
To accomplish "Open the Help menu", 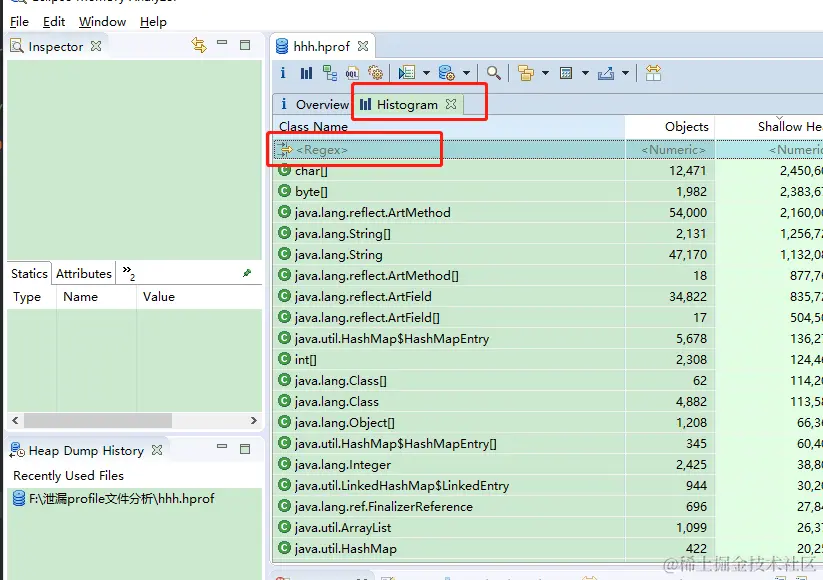I will (153, 22).
